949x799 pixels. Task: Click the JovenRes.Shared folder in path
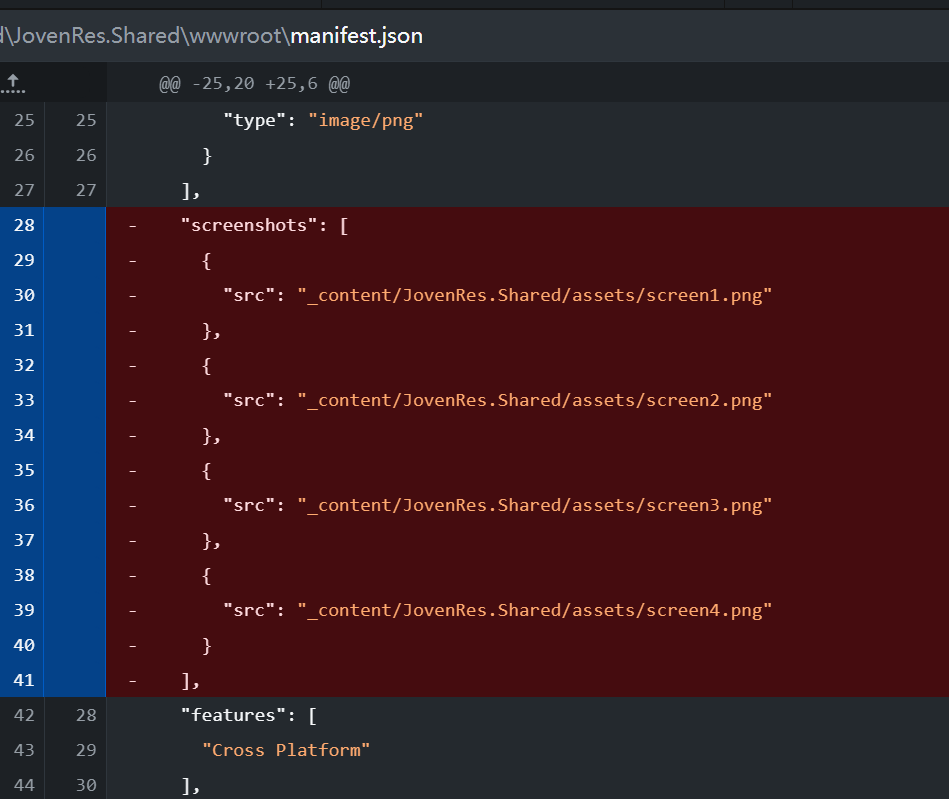pyautogui.click(x=96, y=36)
